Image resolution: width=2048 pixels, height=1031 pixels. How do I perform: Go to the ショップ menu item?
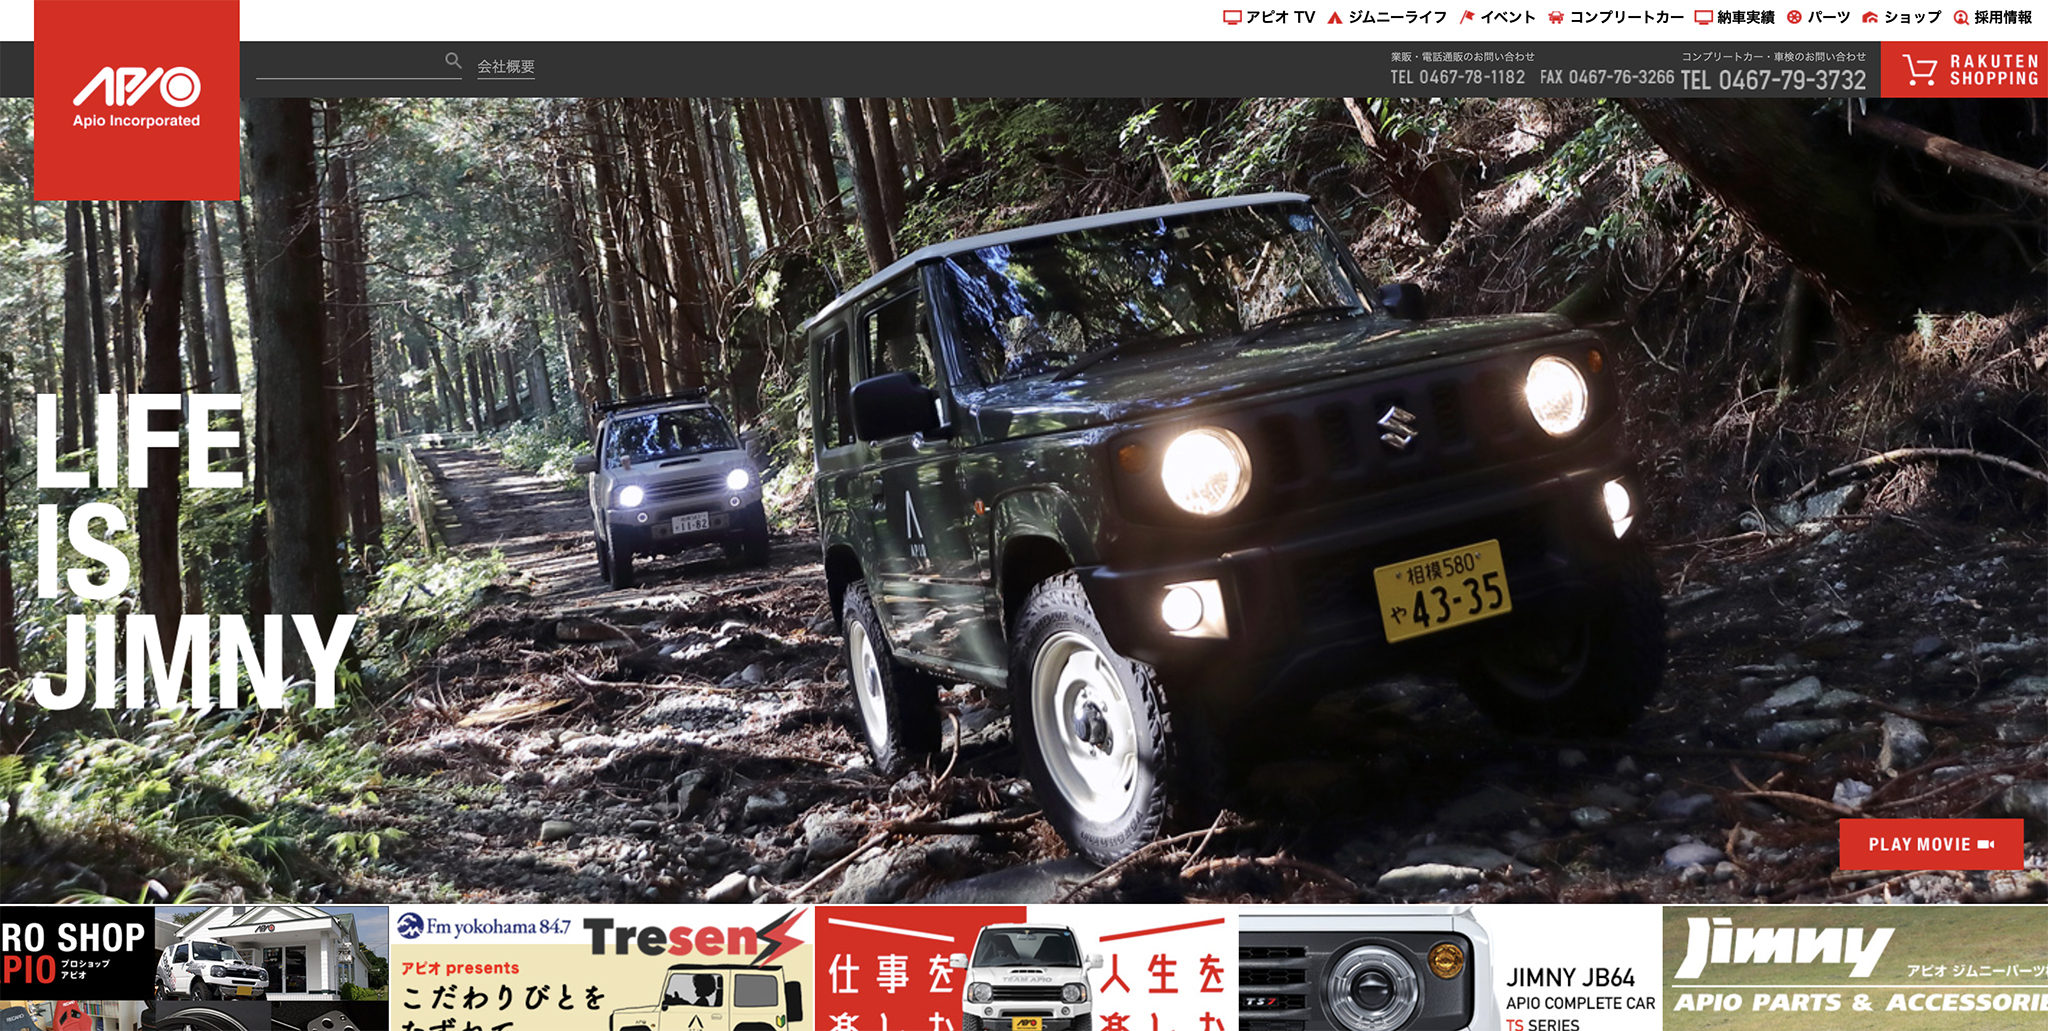(1901, 17)
